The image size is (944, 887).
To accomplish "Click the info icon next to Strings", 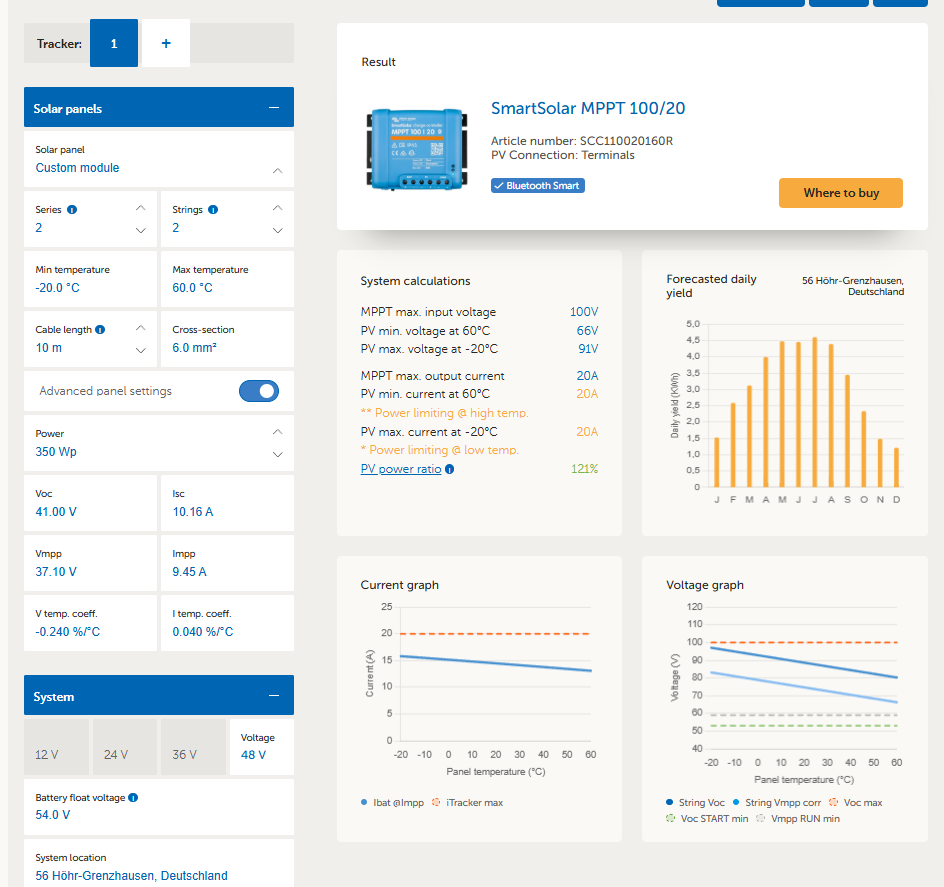I will (x=213, y=210).
